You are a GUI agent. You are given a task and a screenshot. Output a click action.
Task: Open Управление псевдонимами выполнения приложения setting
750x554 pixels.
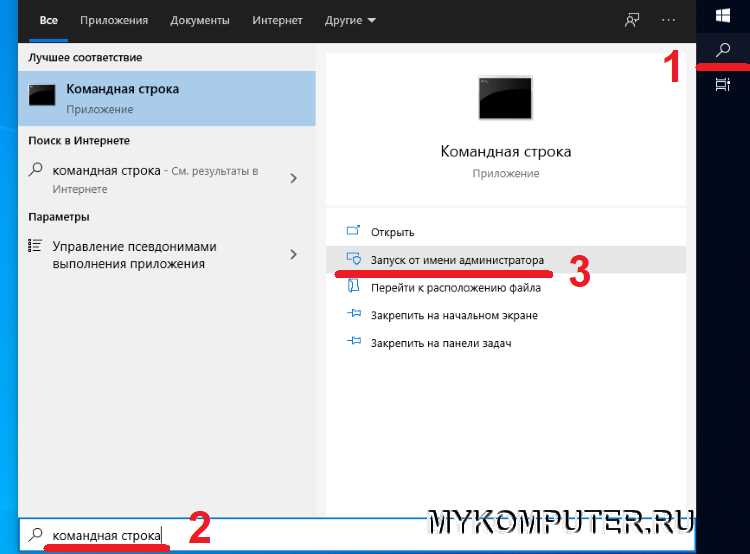pos(134,255)
